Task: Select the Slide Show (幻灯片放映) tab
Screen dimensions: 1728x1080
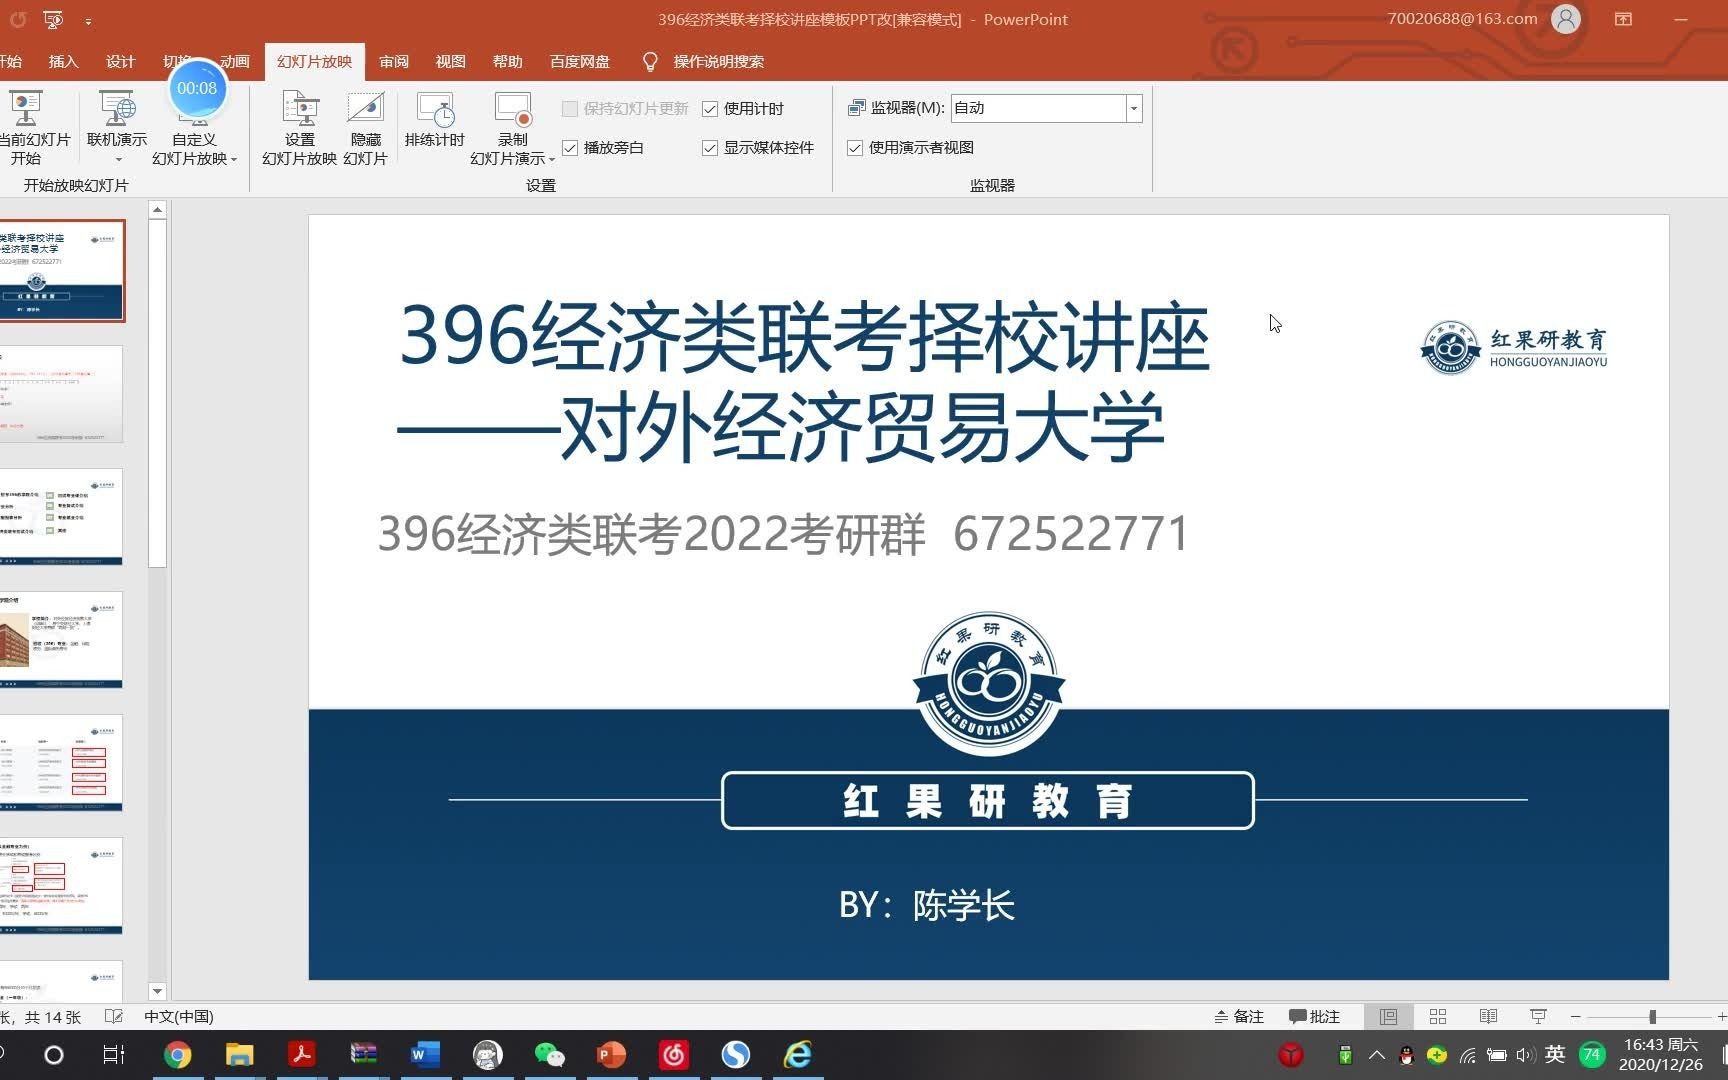Action: (x=315, y=61)
